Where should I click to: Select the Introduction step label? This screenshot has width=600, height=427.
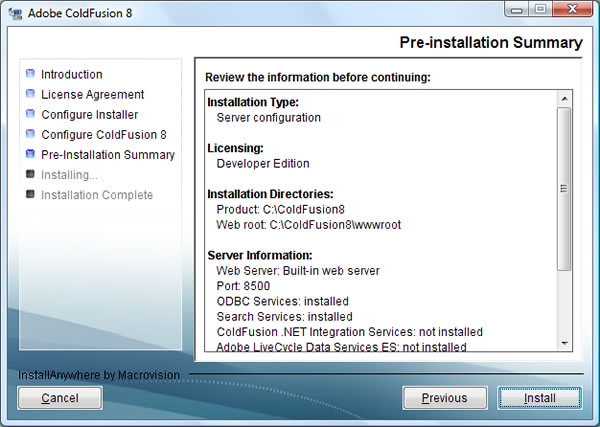tap(72, 74)
